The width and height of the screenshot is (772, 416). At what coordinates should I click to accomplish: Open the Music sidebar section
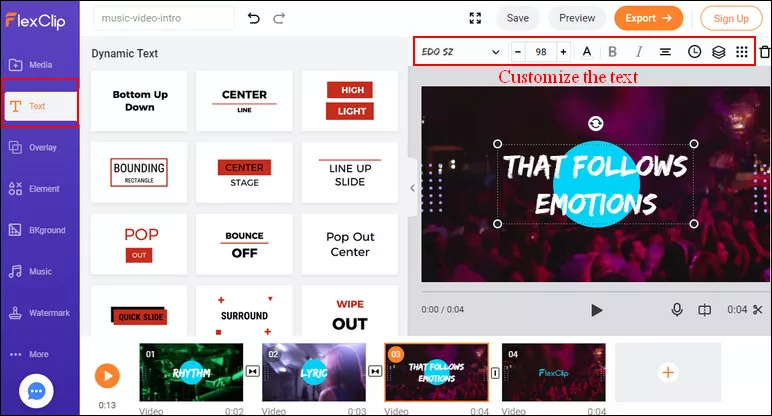tap(30, 271)
